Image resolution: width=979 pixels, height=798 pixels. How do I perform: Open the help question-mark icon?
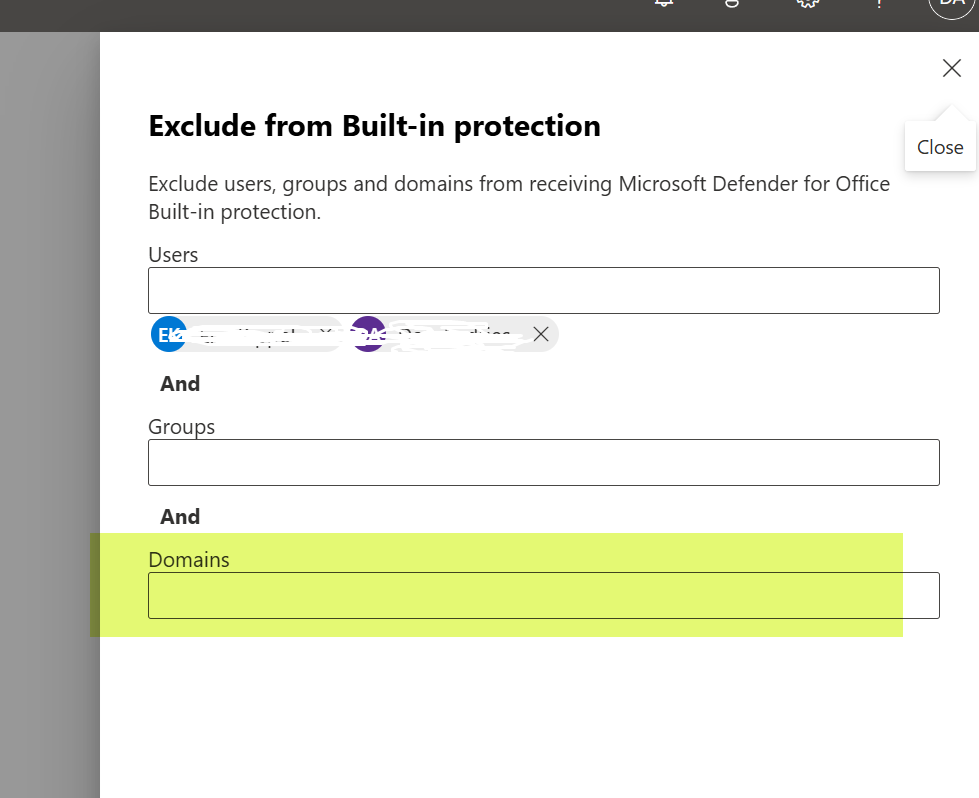[877, 5]
